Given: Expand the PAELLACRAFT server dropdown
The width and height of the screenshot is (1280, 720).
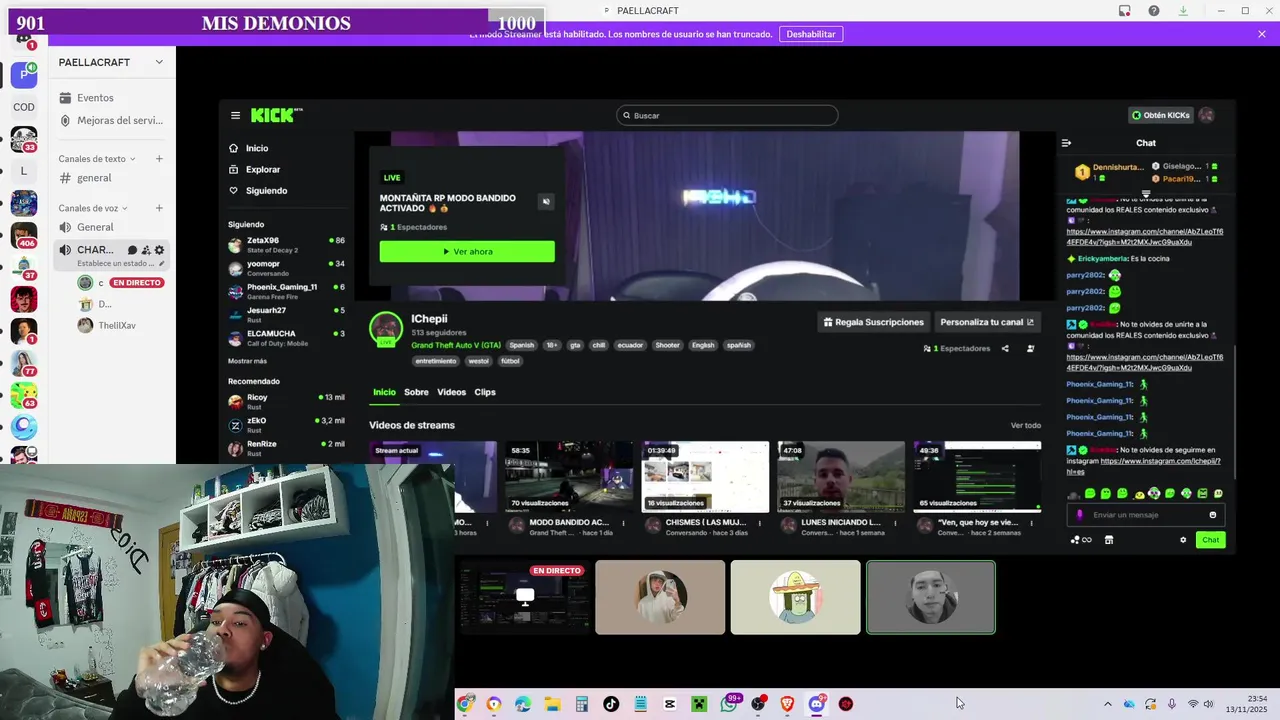Looking at the screenshot, I should click(159, 62).
